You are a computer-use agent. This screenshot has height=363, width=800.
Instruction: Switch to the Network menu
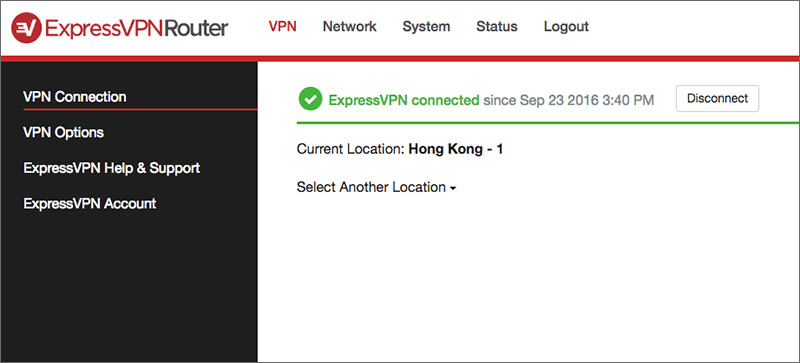(x=349, y=27)
